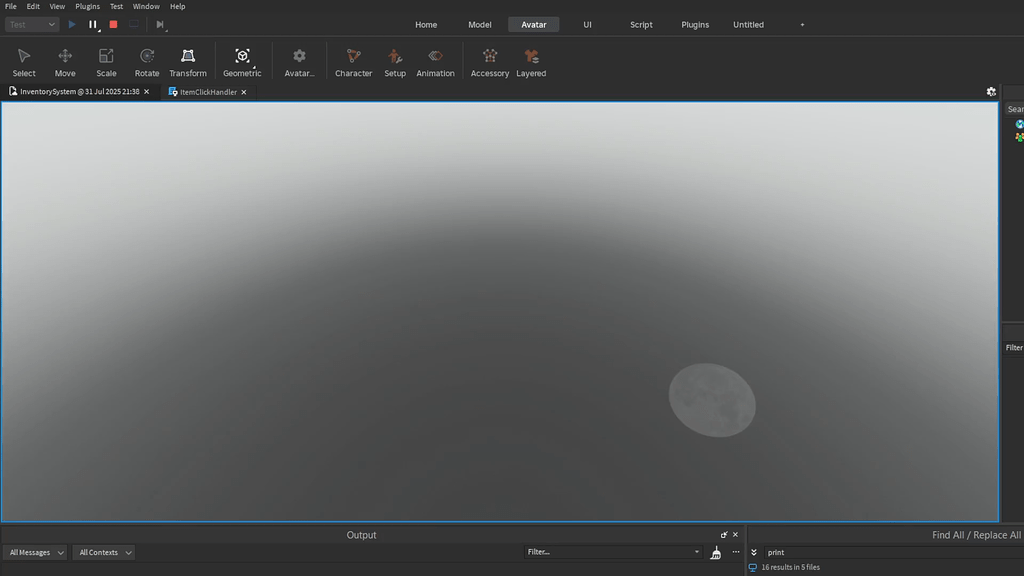Select the Move tool
Screen dimensions: 1024x576
tap(64, 60)
